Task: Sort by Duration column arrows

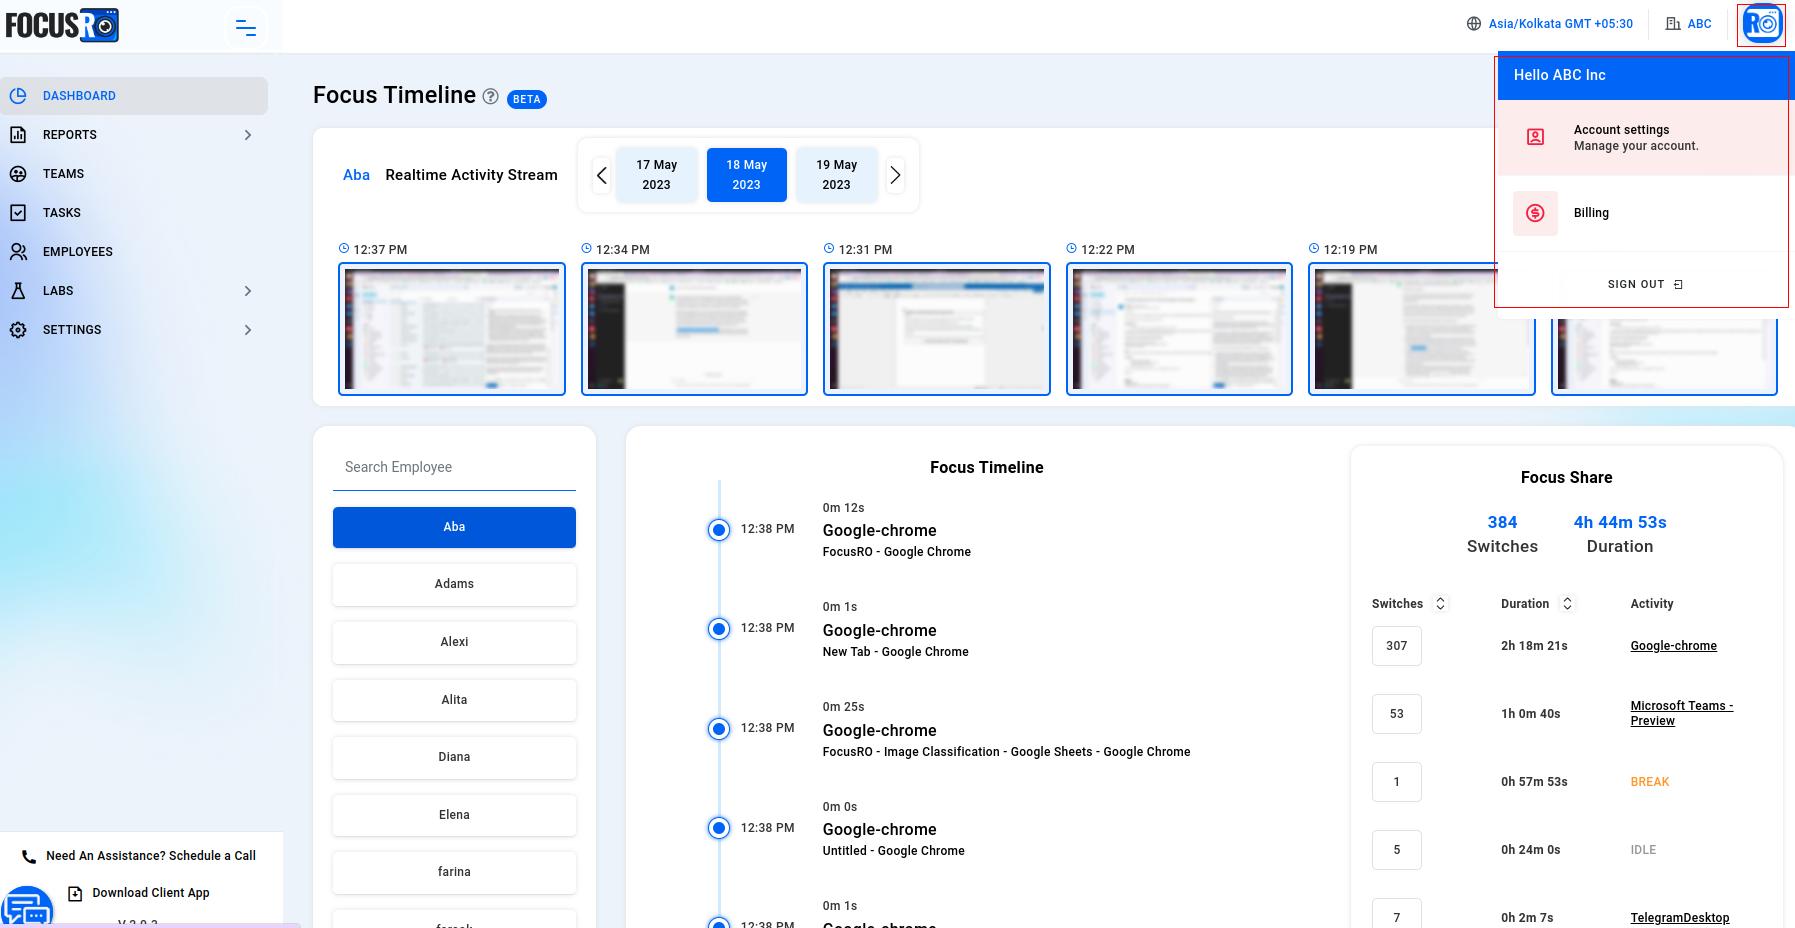Action: (x=1567, y=604)
